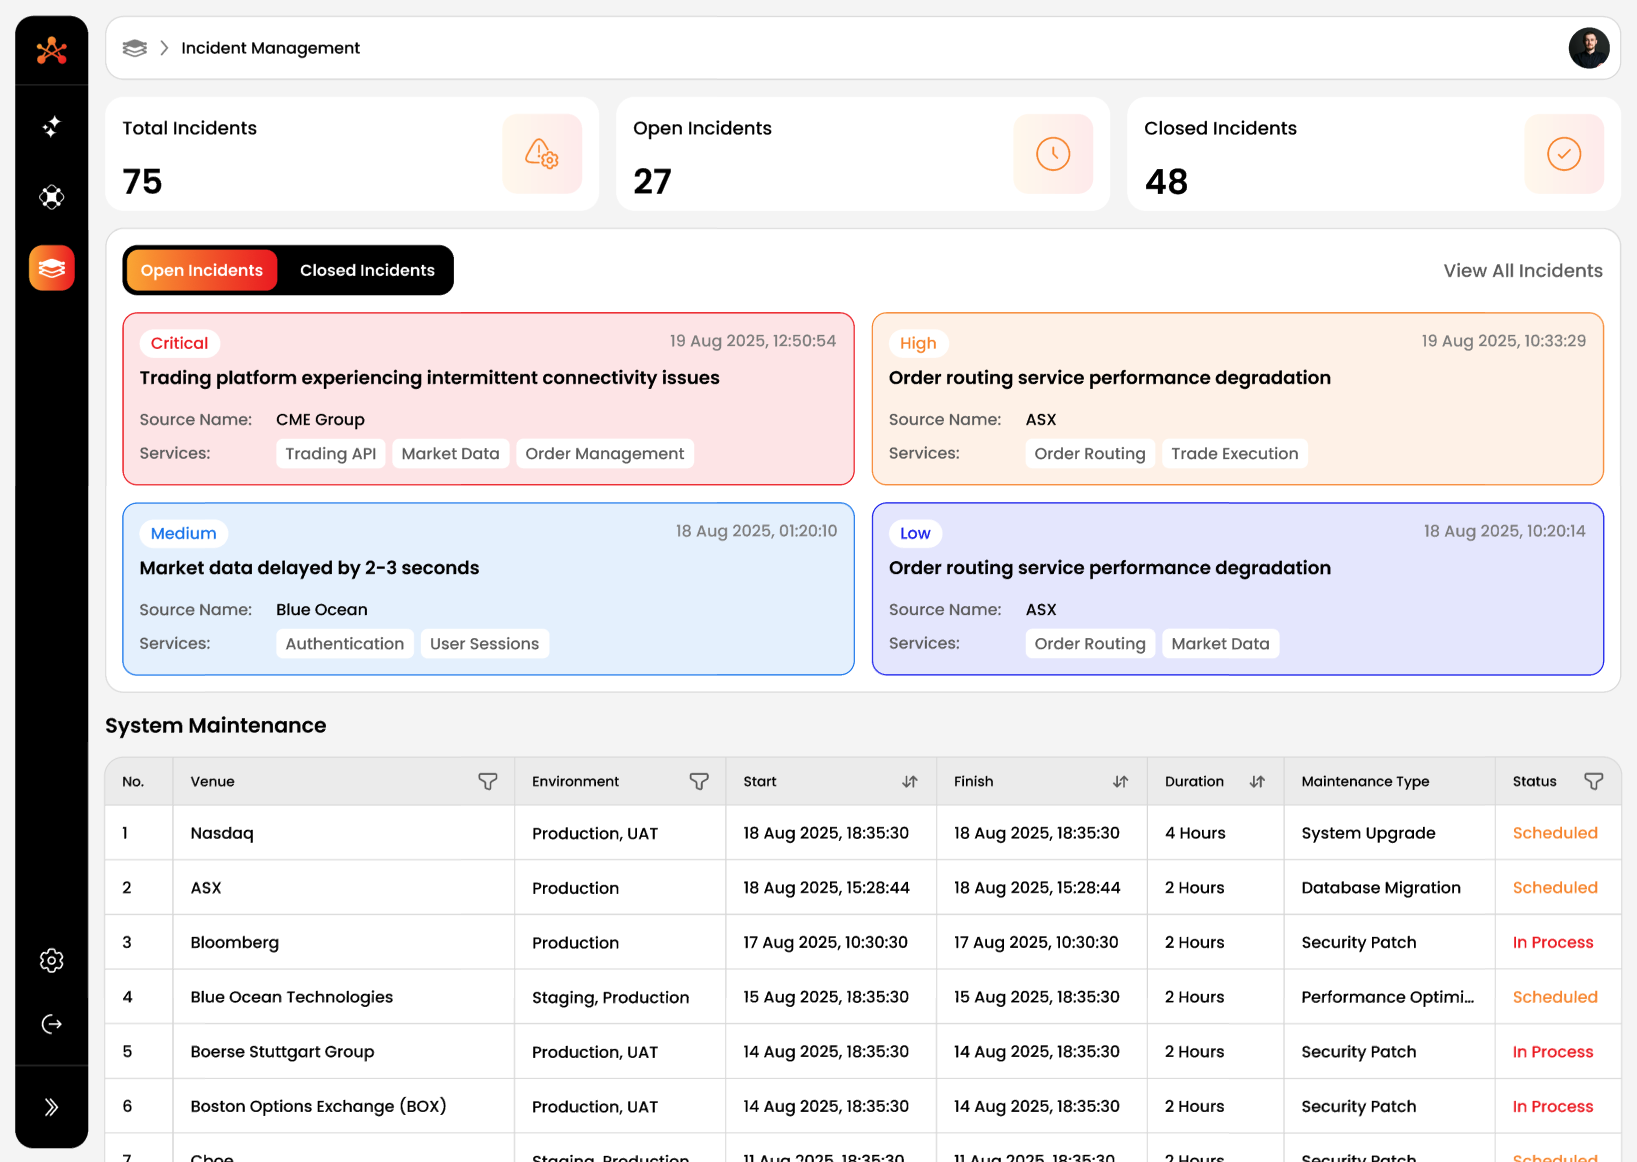The image size is (1637, 1162).
Task: Open the user profile avatar
Action: (x=1588, y=48)
